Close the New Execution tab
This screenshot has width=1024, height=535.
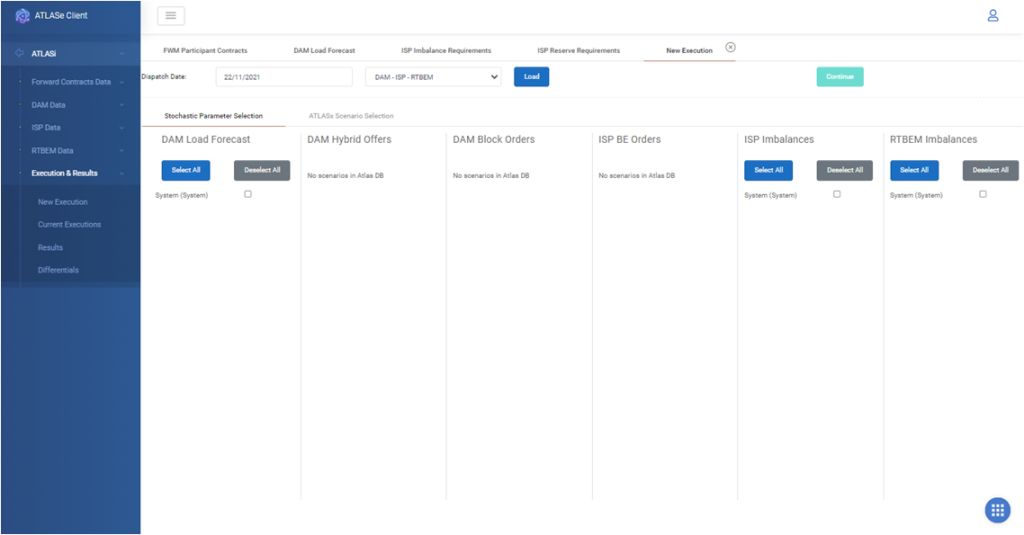pyautogui.click(x=730, y=47)
